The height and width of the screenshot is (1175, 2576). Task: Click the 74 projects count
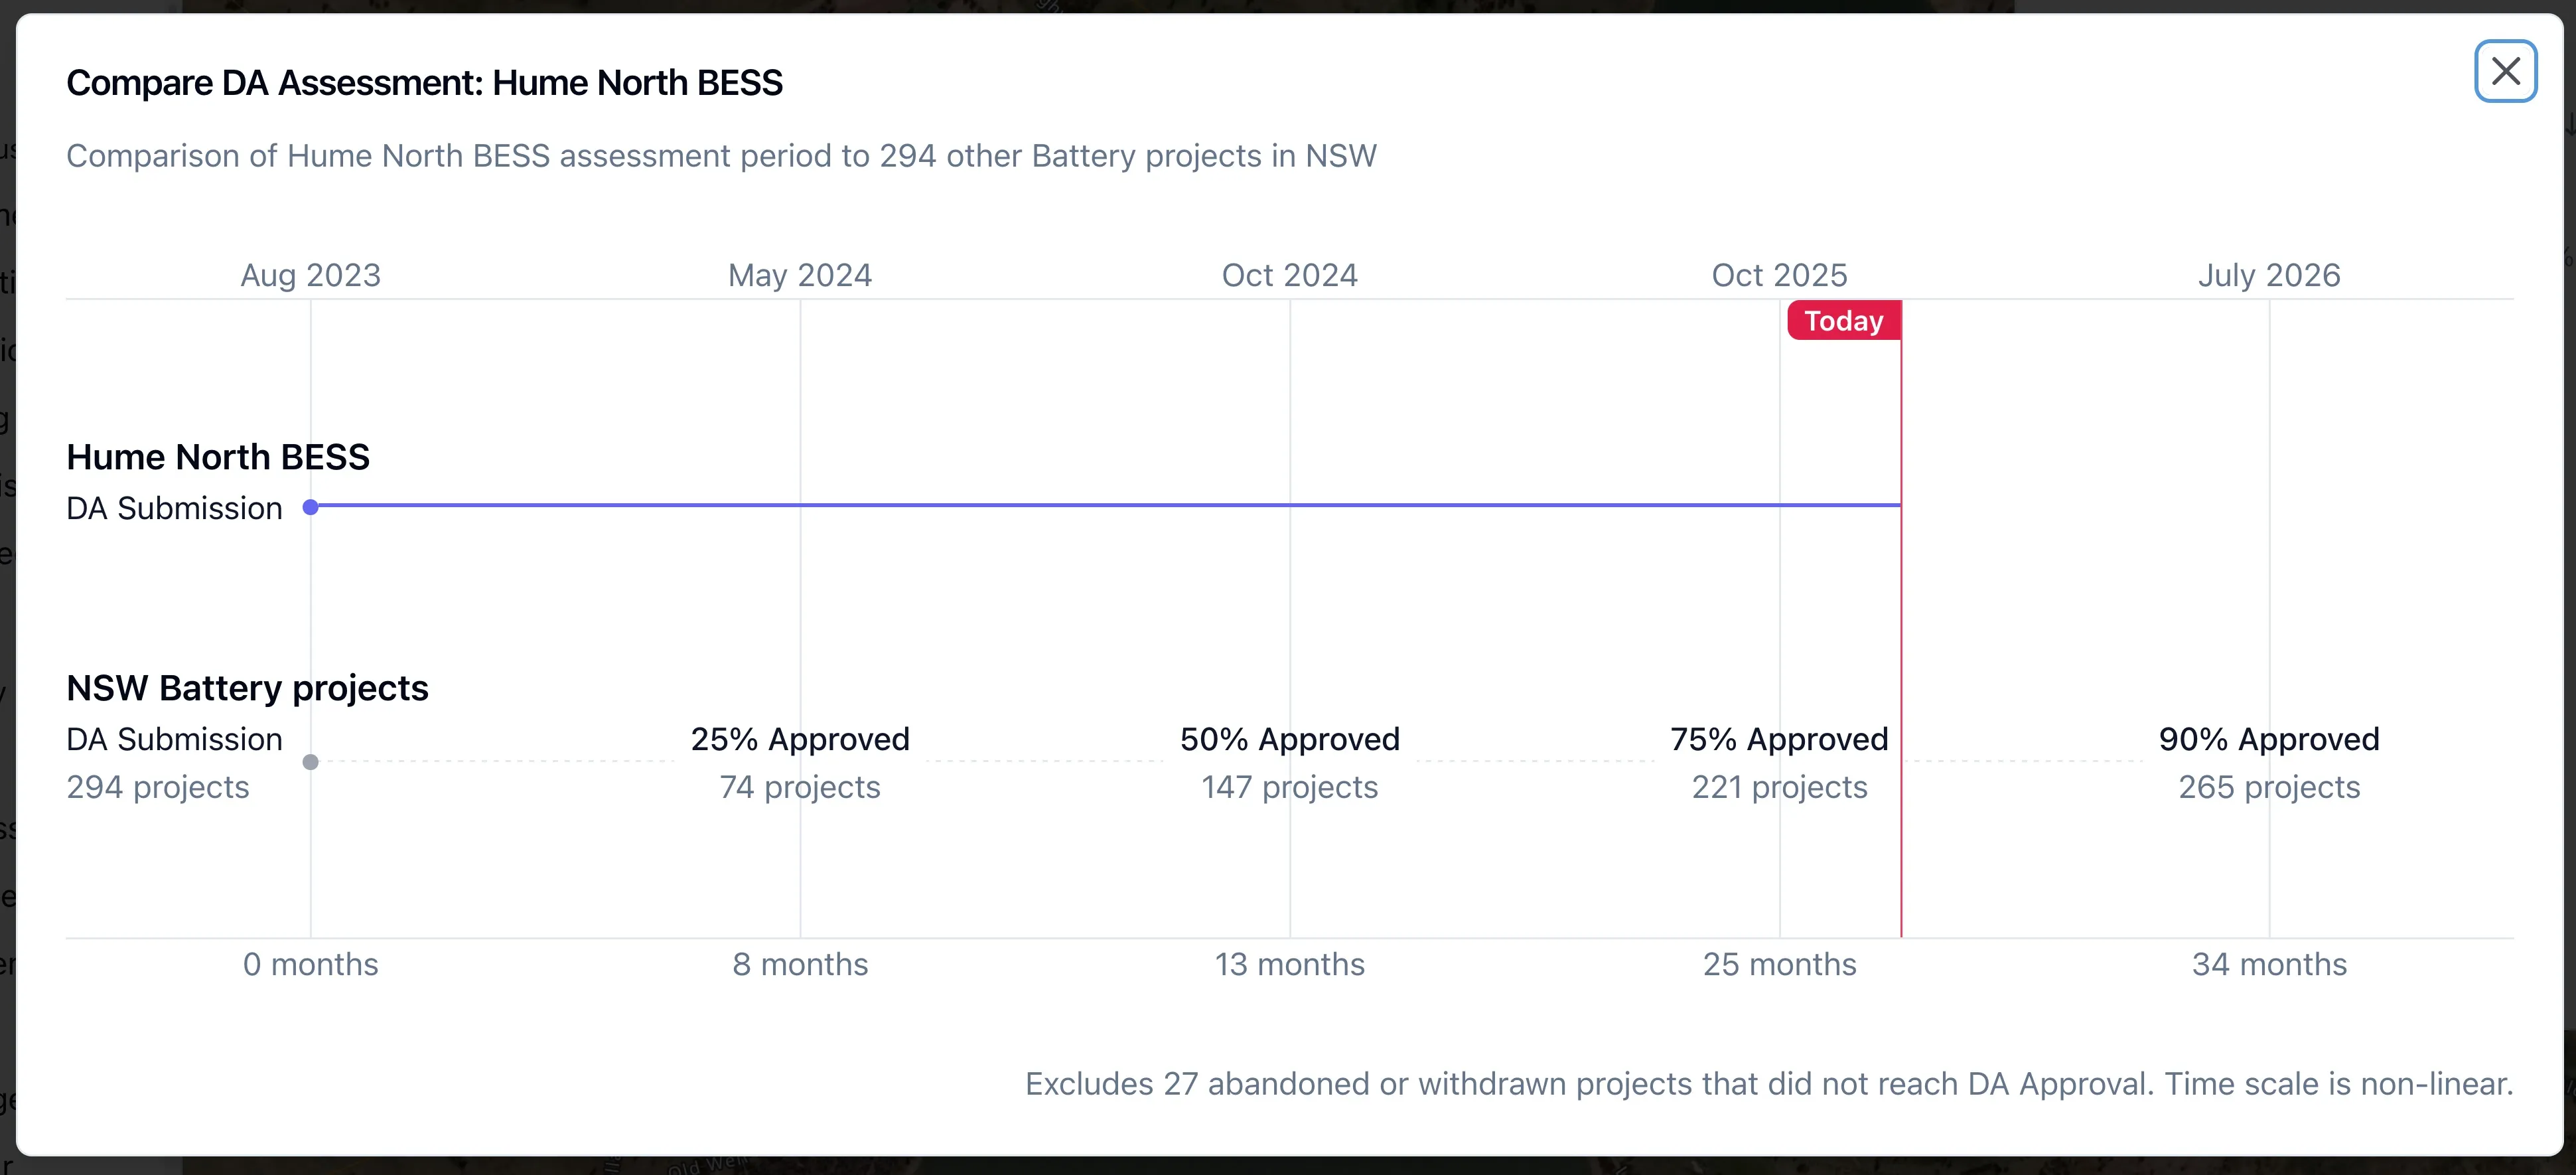click(x=800, y=788)
